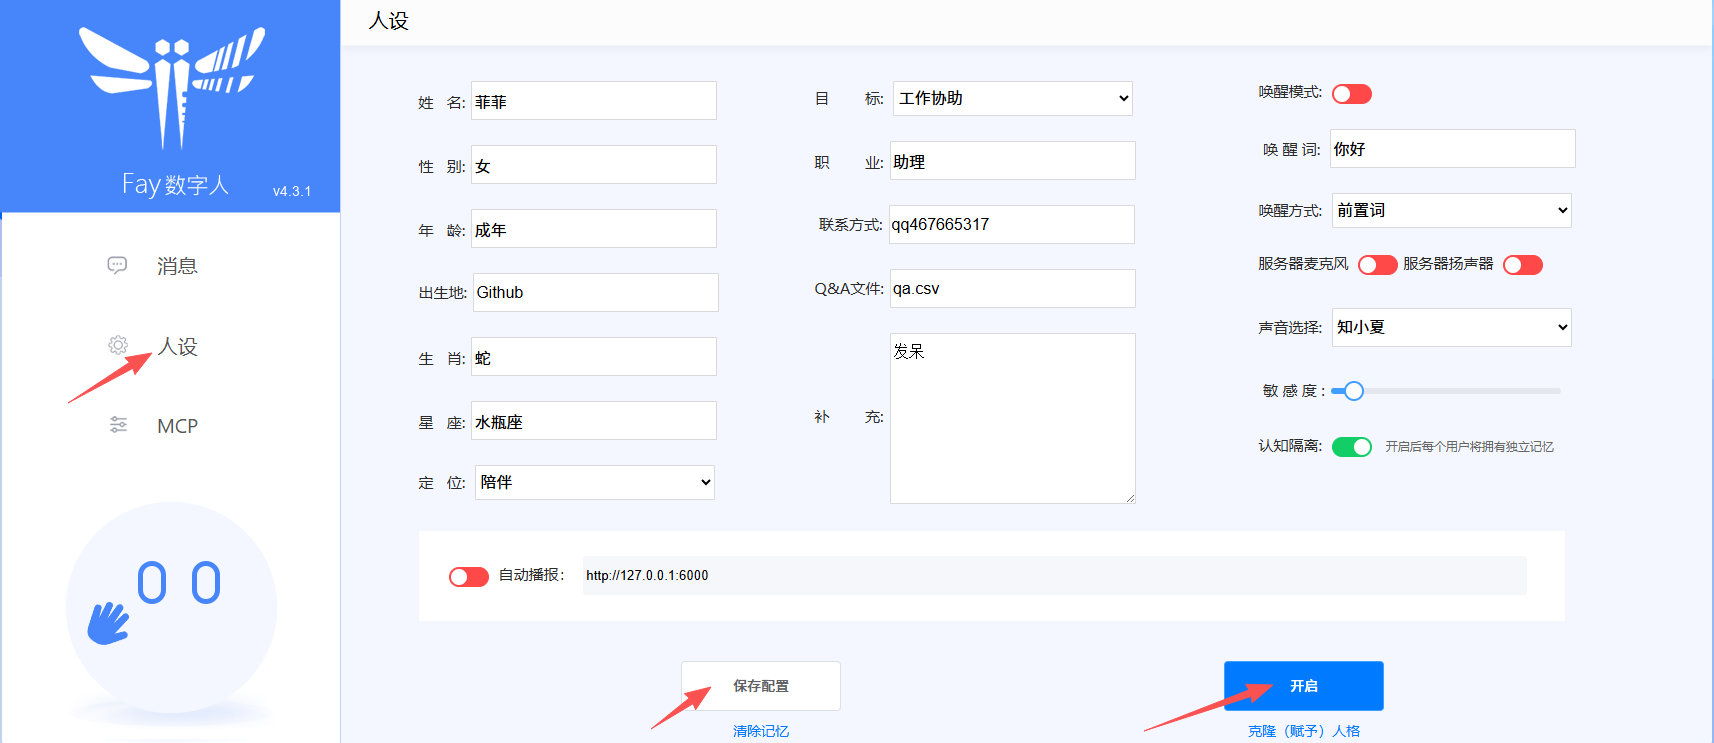
Task: Click the 克隆（赋予）人格 link
Action: (1304, 731)
